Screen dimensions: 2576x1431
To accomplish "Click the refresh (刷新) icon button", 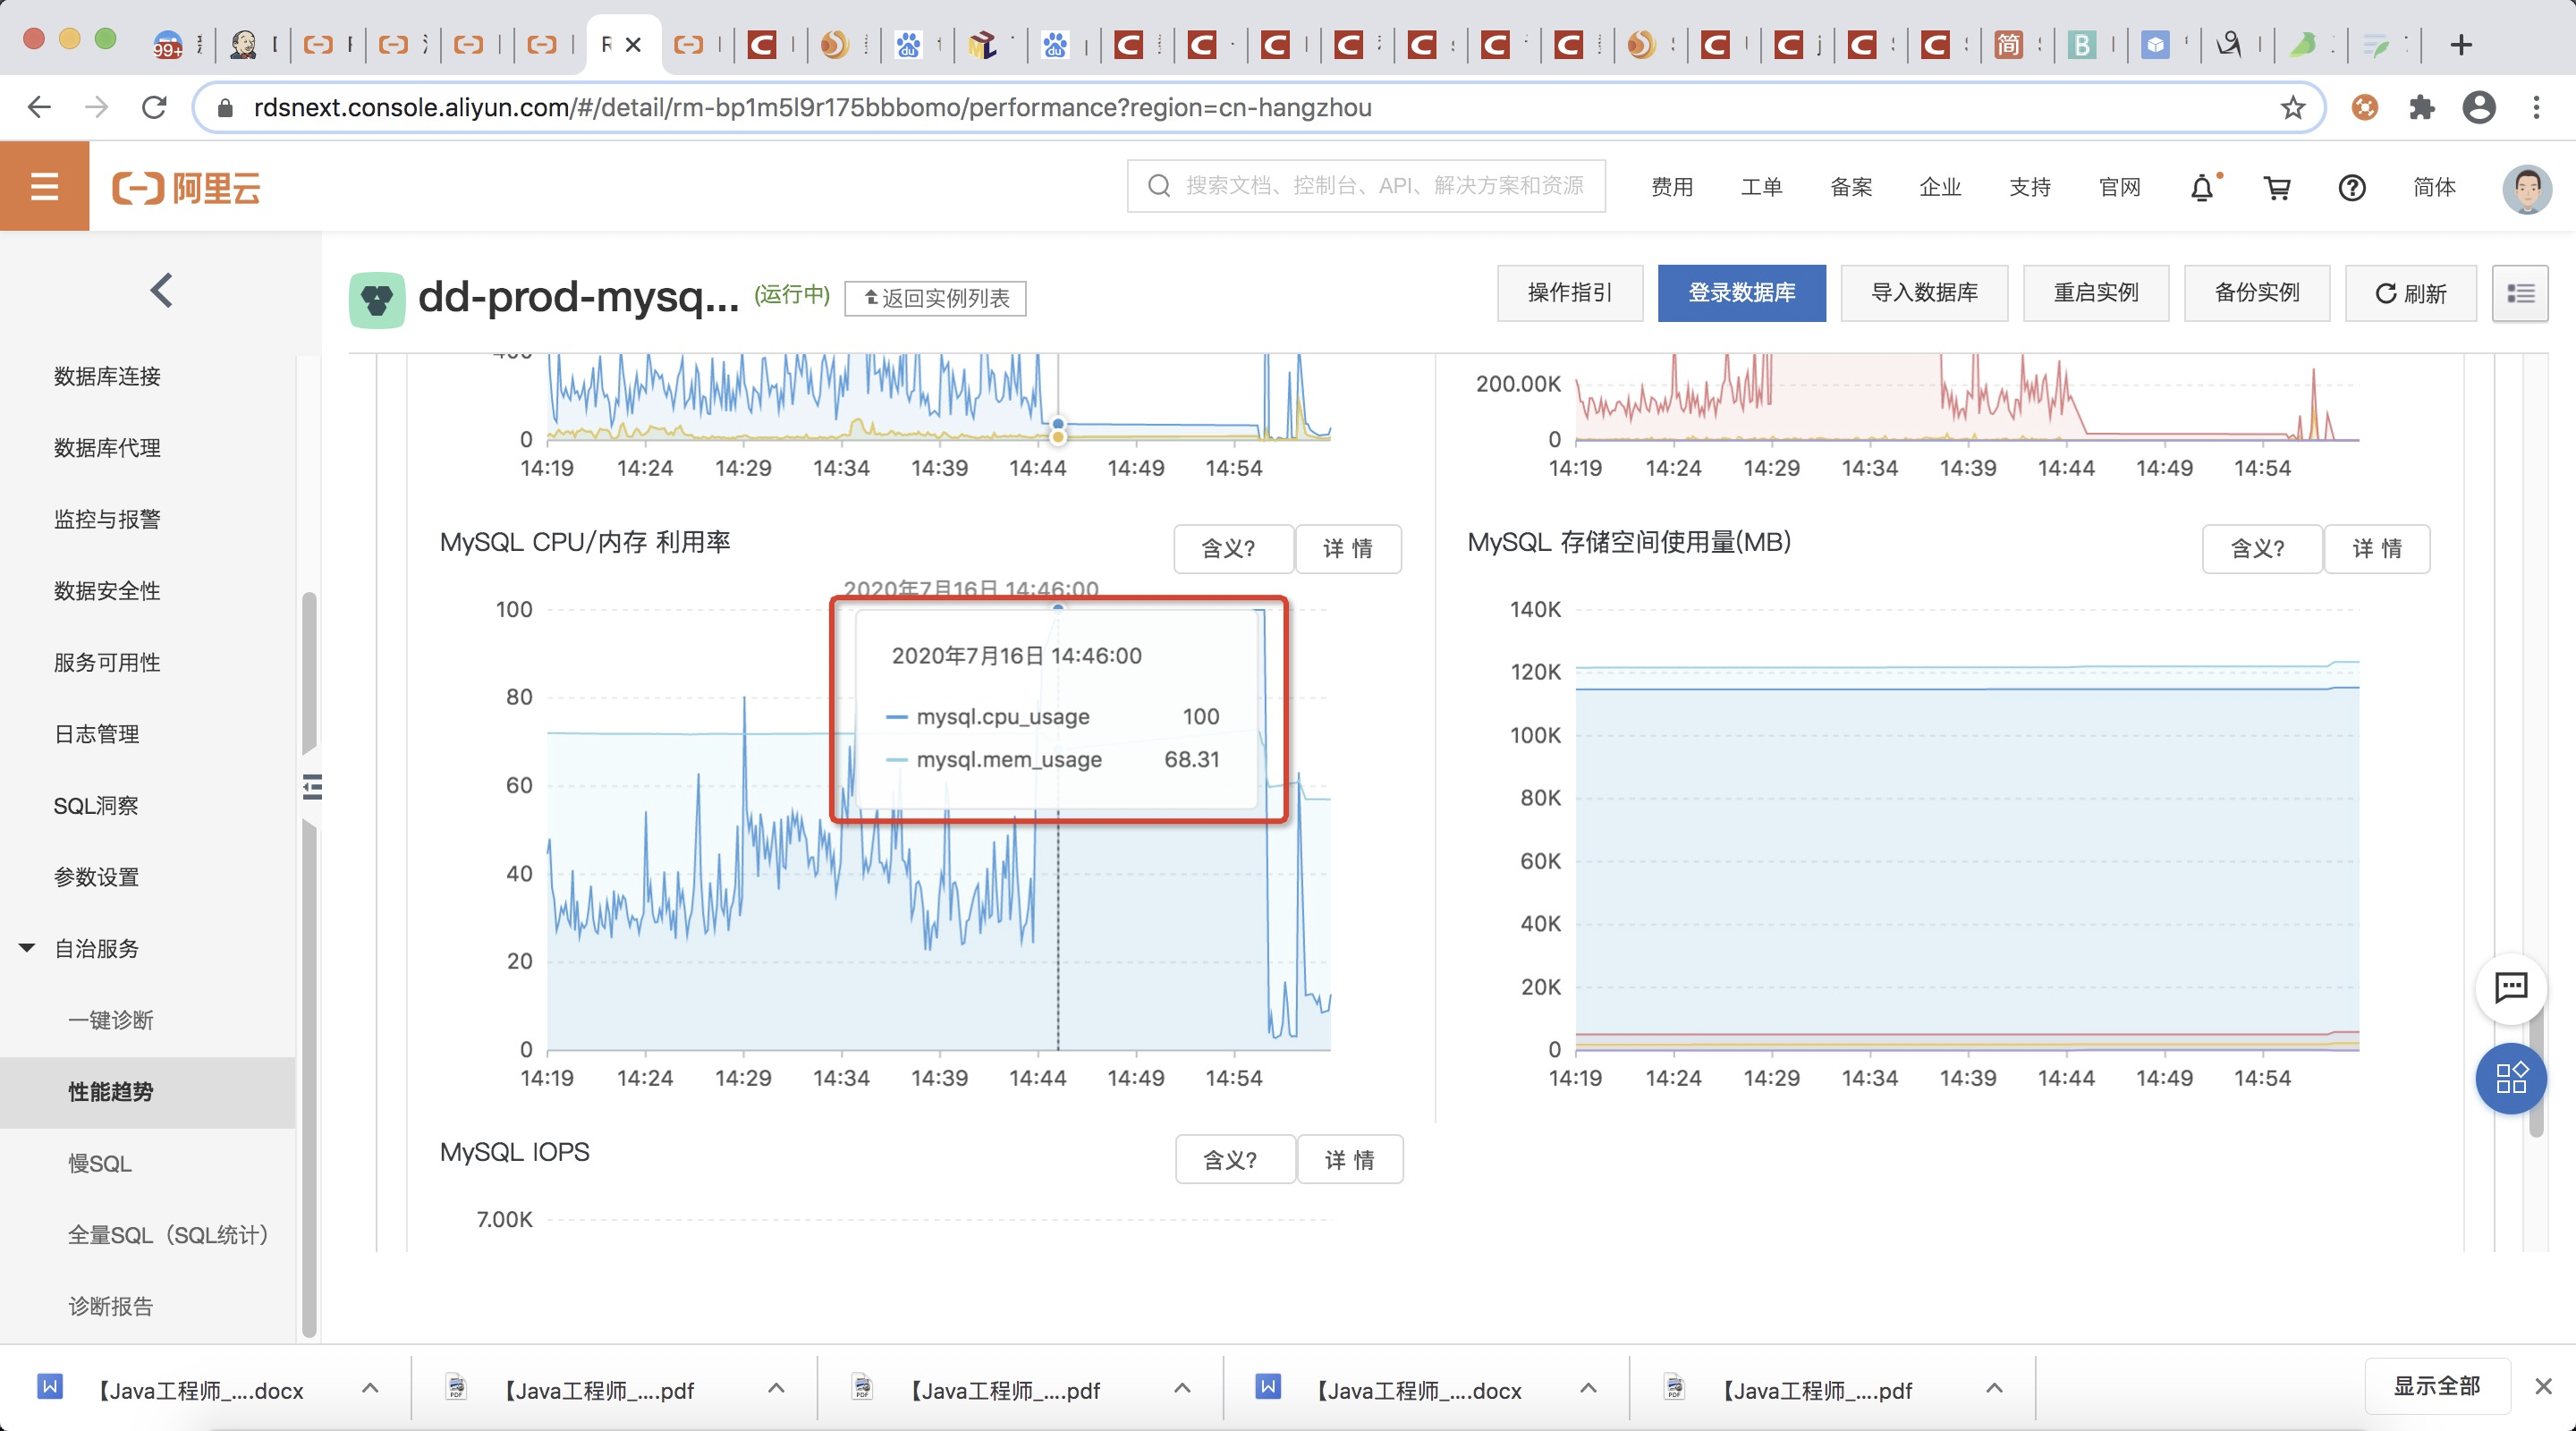I will click(x=2410, y=293).
